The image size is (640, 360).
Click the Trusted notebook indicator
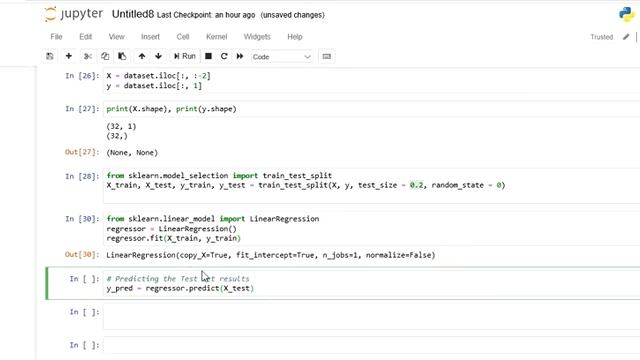[602, 37]
